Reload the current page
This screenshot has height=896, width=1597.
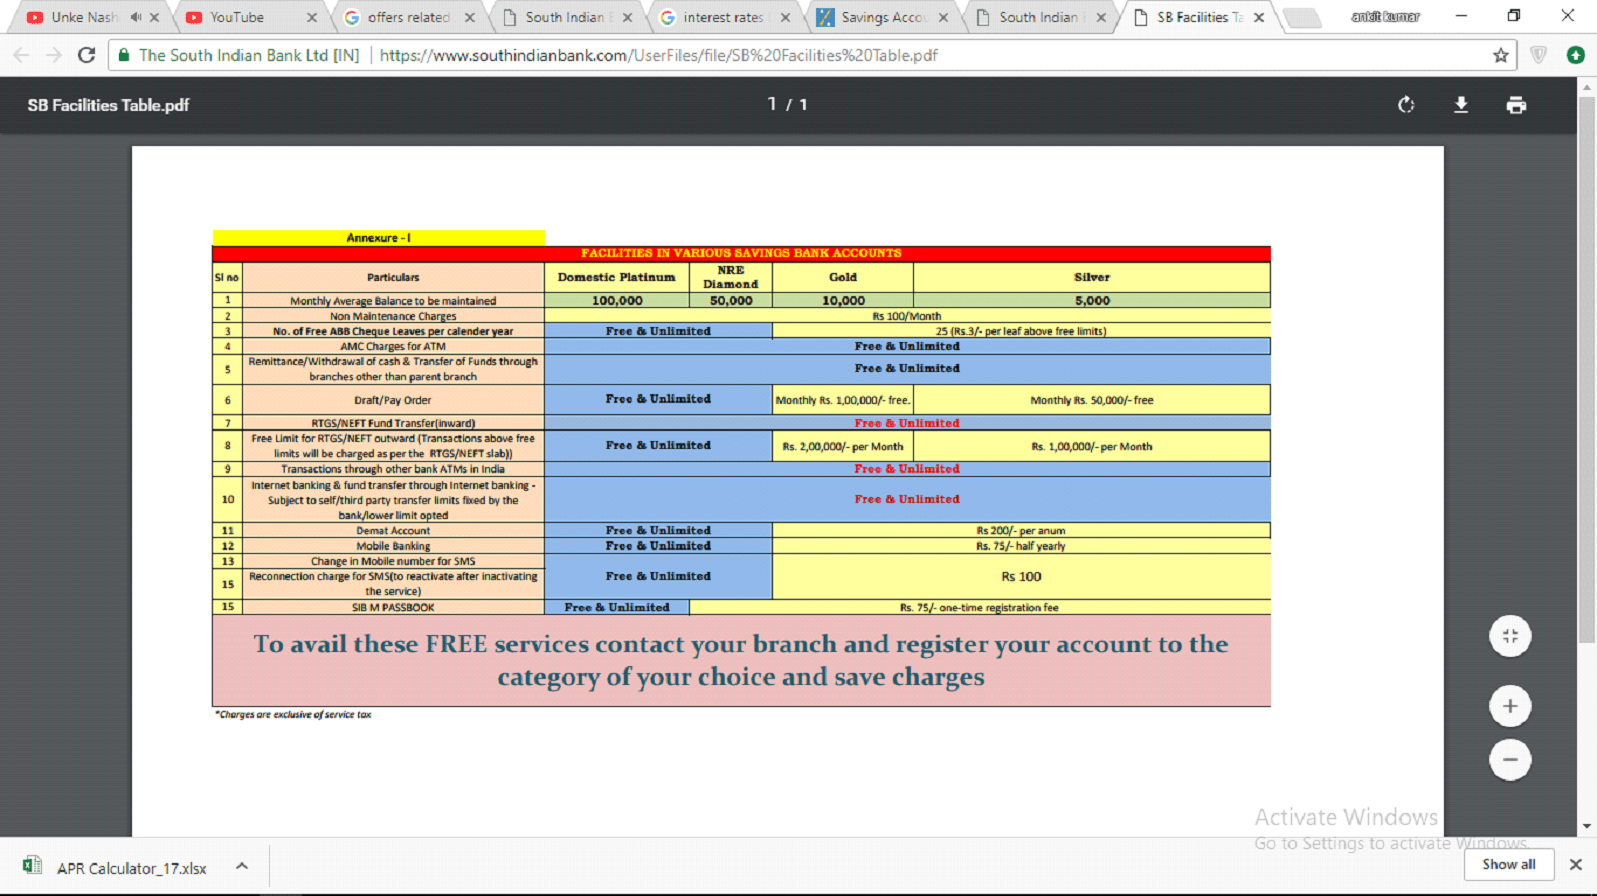point(87,55)
